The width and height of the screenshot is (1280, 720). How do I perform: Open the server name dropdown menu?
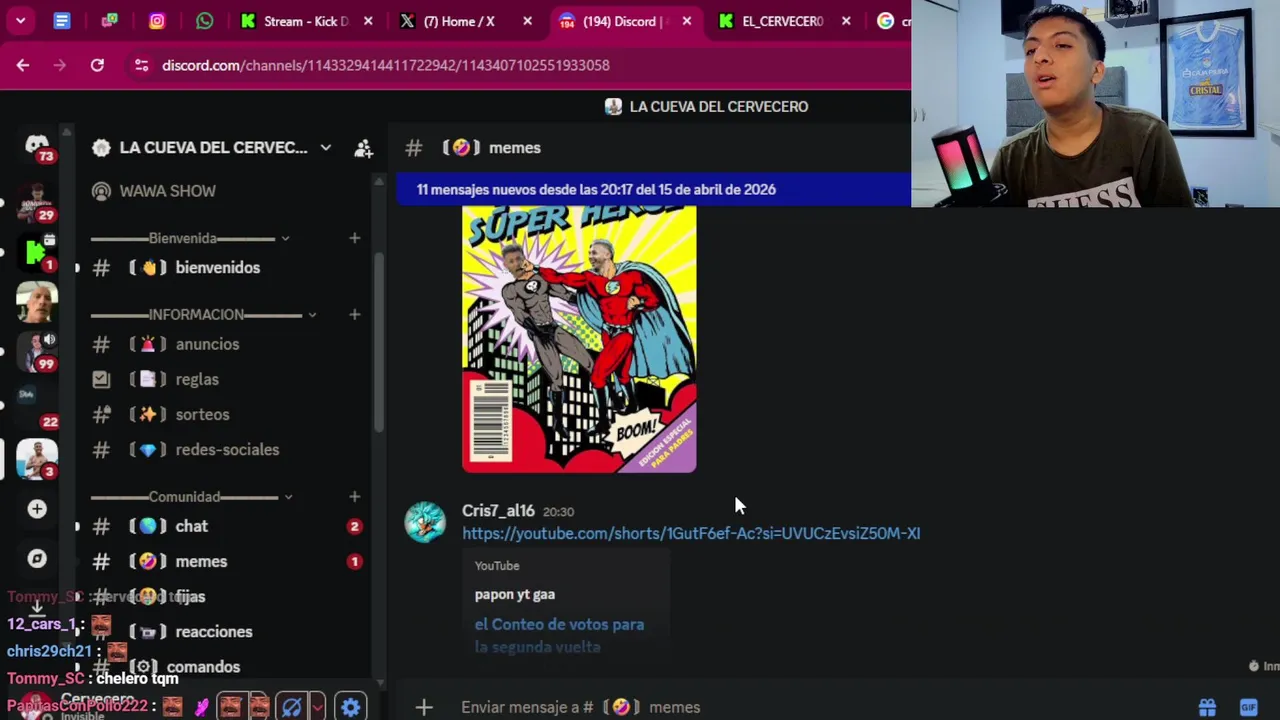[x=325, y=148]
